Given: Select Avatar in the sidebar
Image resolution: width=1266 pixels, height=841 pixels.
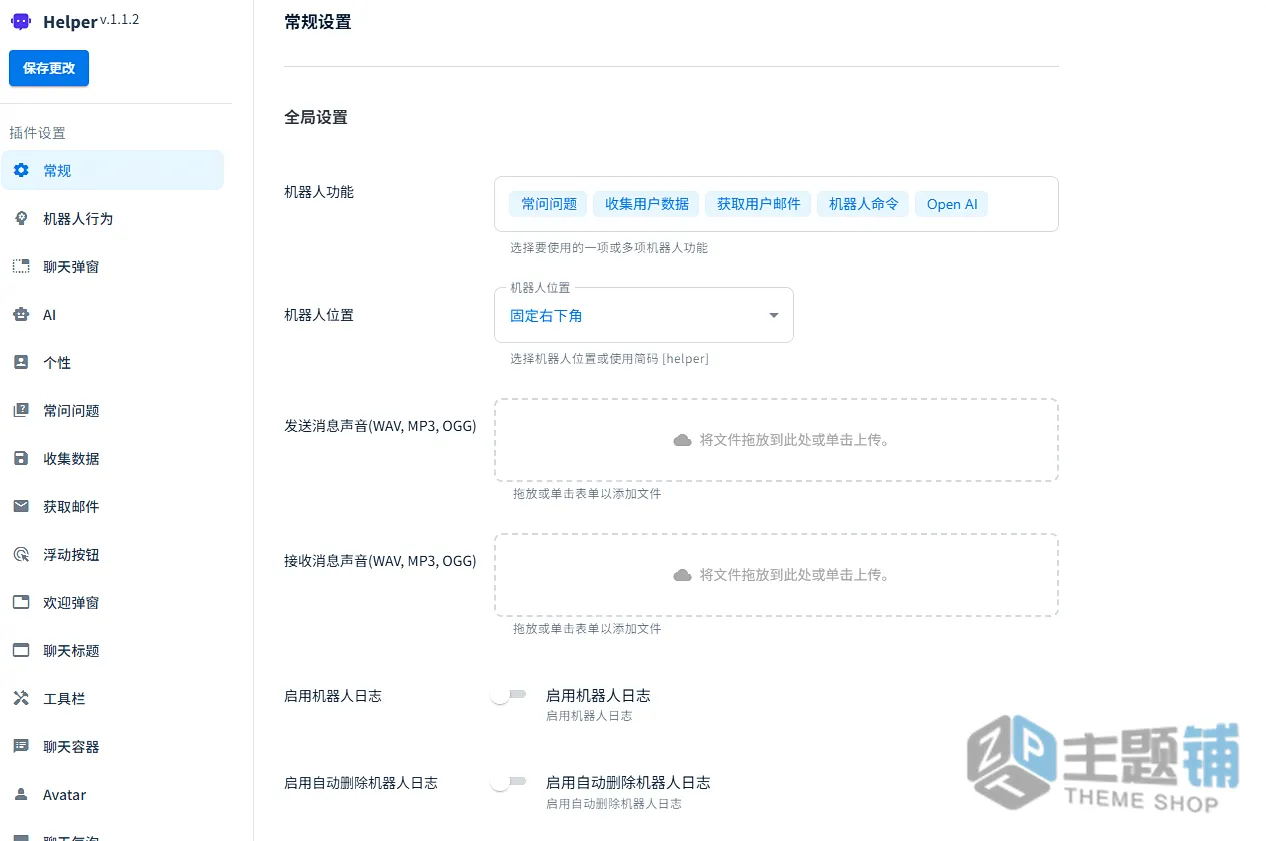Looking at the screenshot, I should [112, 794].
